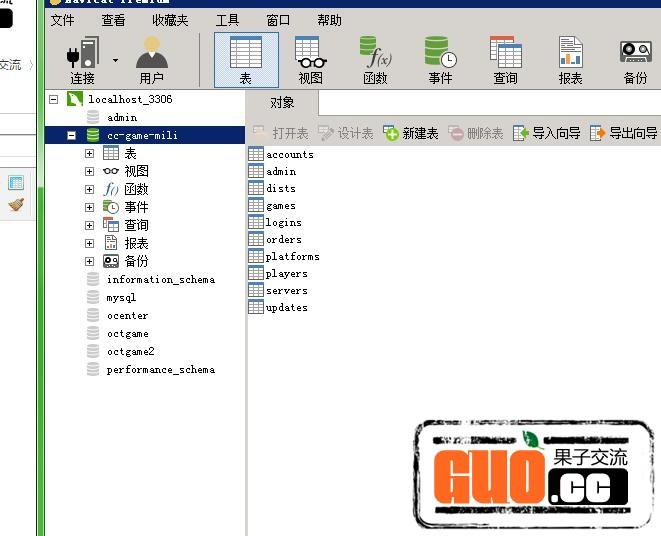Open the 收藏夹 (Favorites) menu
Screen dimensions: 661x536
tap(170, 20)
